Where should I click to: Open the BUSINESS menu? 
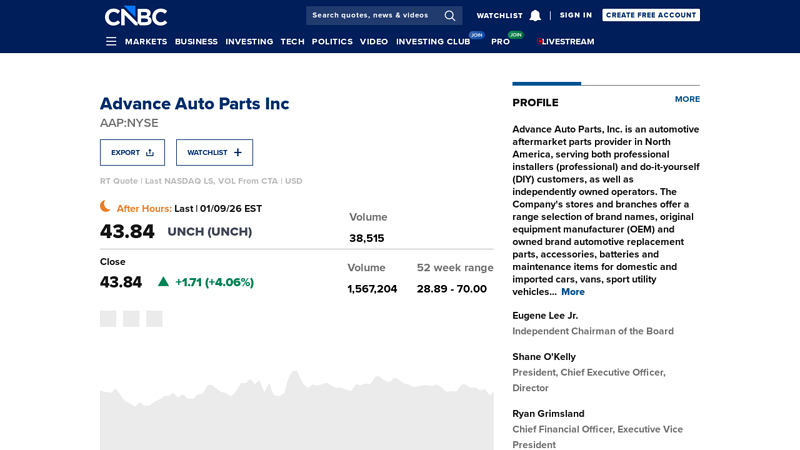click(196, 41)
